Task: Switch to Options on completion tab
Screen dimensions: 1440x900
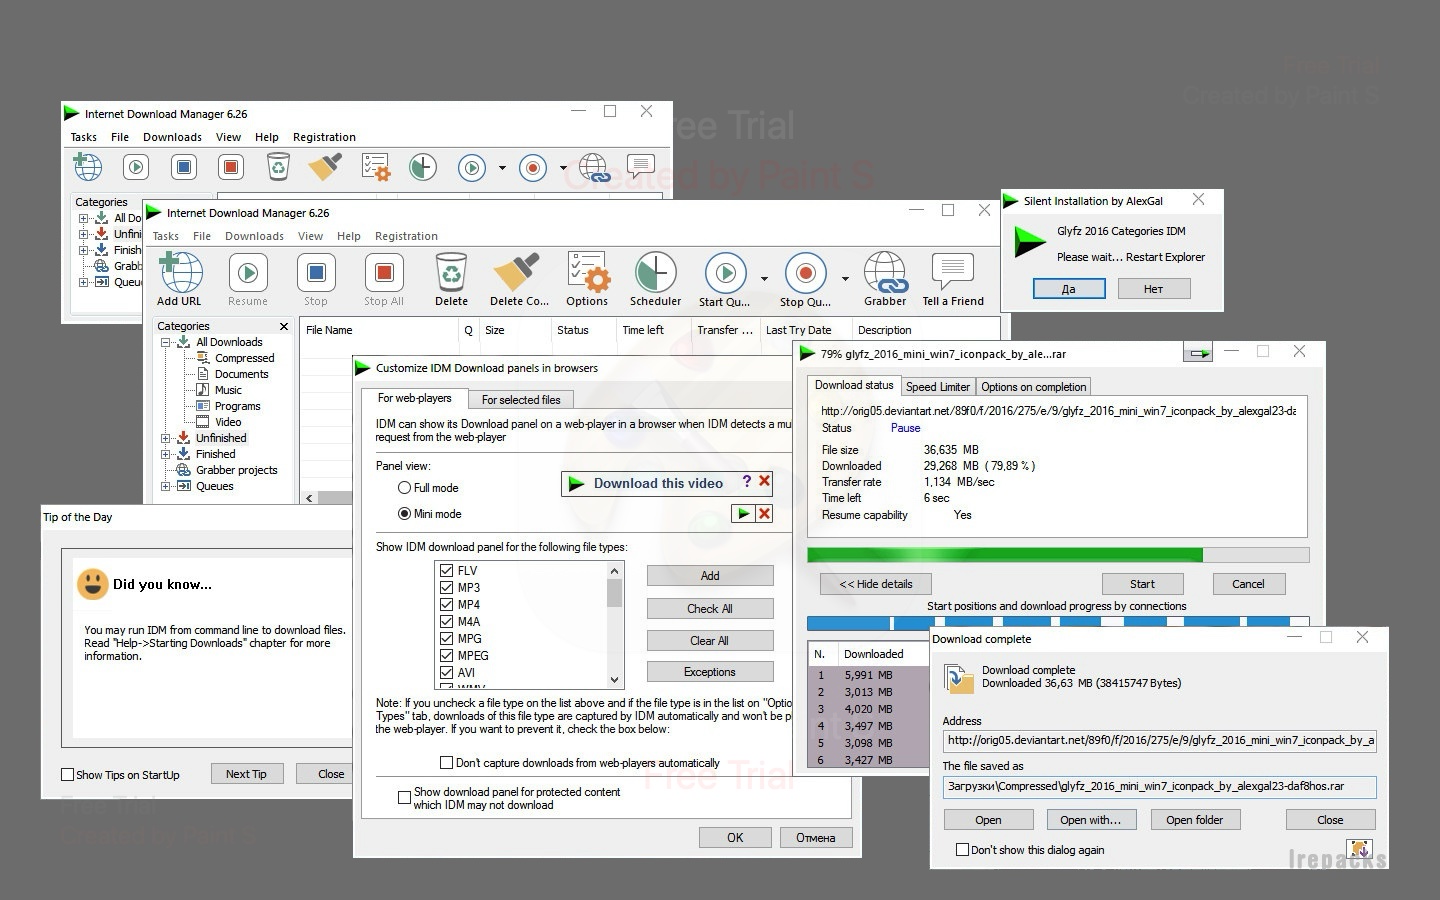Action: [1033, 387]
